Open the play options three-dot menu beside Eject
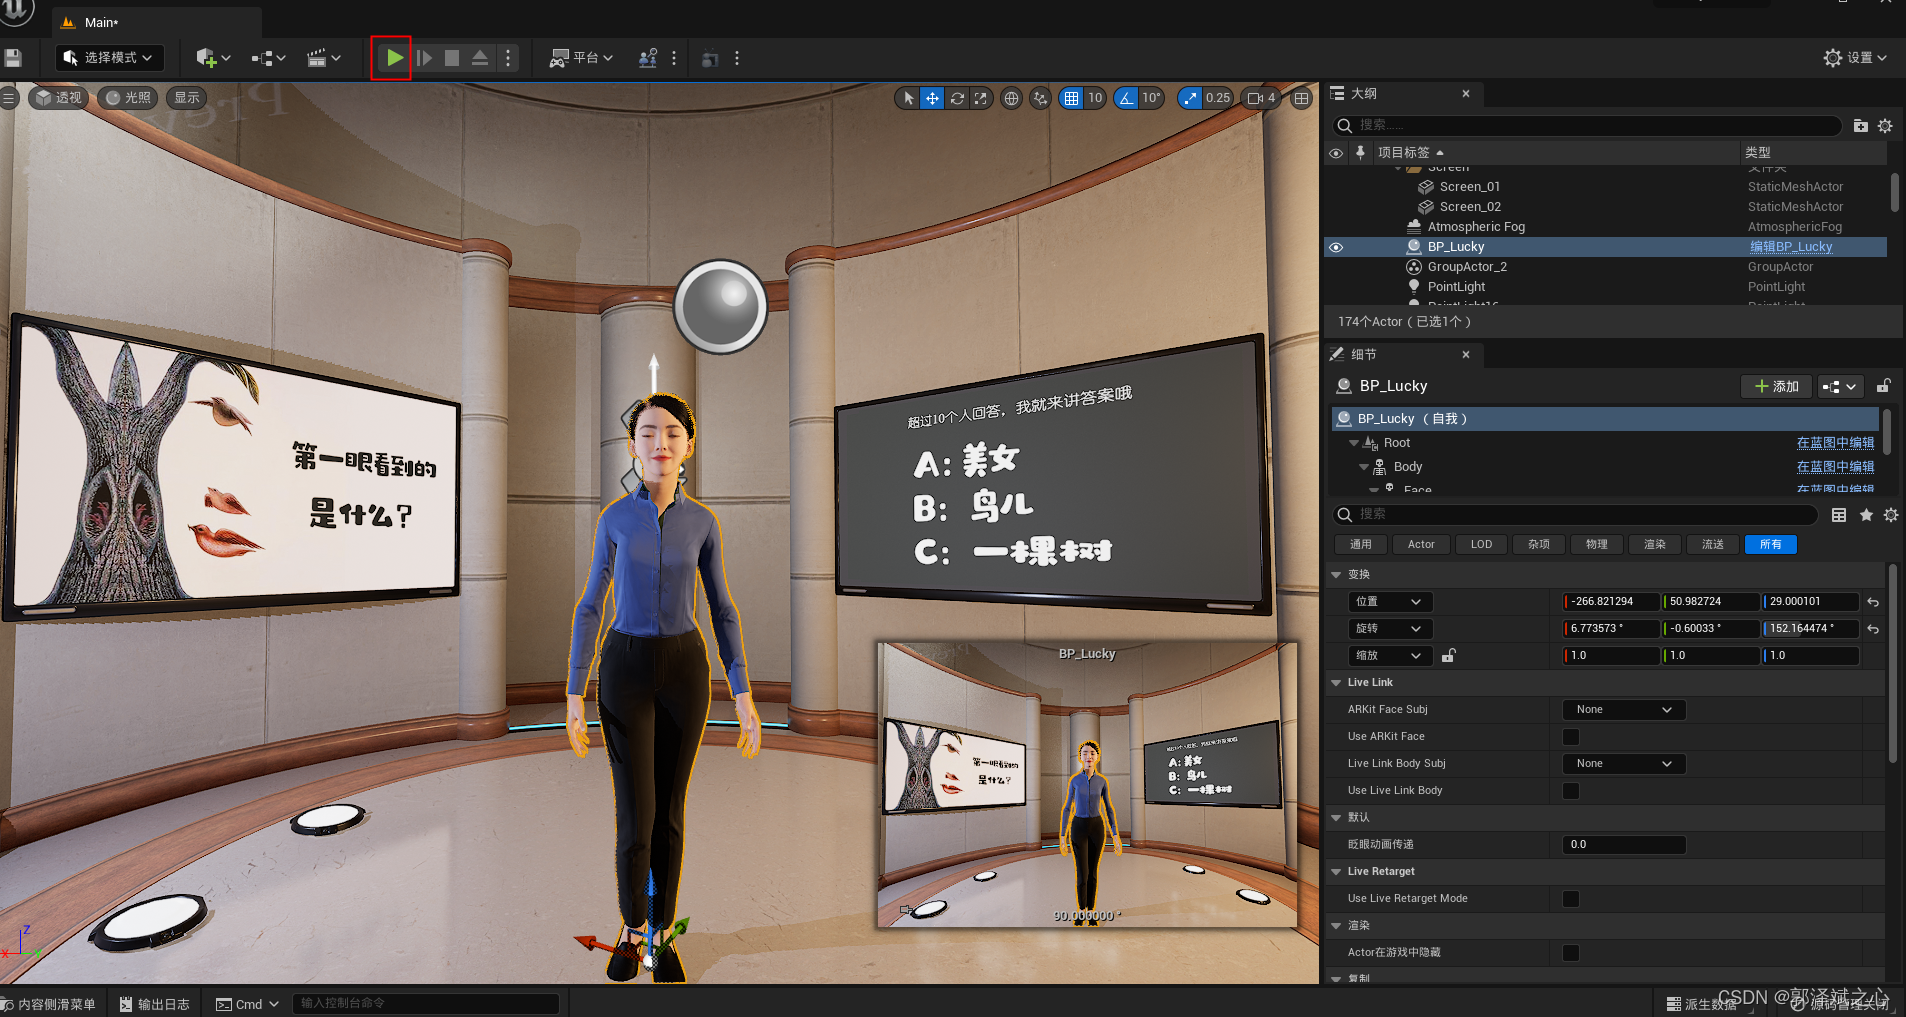Screen dimensions: 1906x1017 (x=508, y=58)
